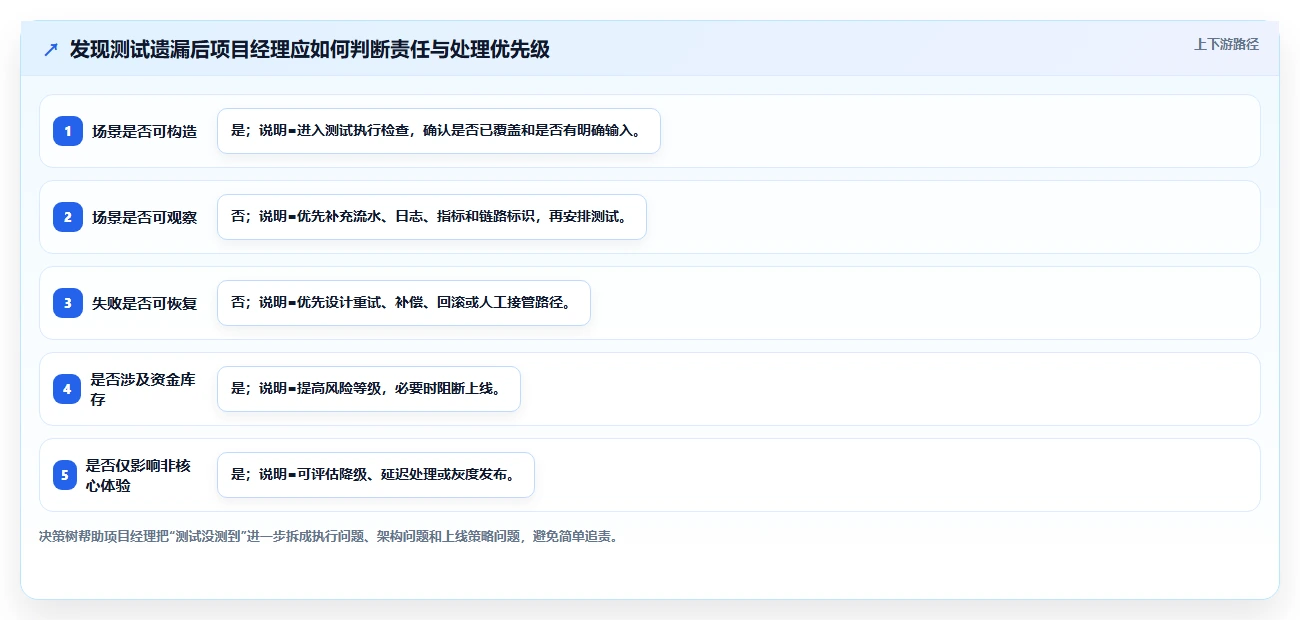This screenshot has height=620, width=1300.
Task: Open the answer box 进入测试执行检查
Action: (x=439, y=131)
